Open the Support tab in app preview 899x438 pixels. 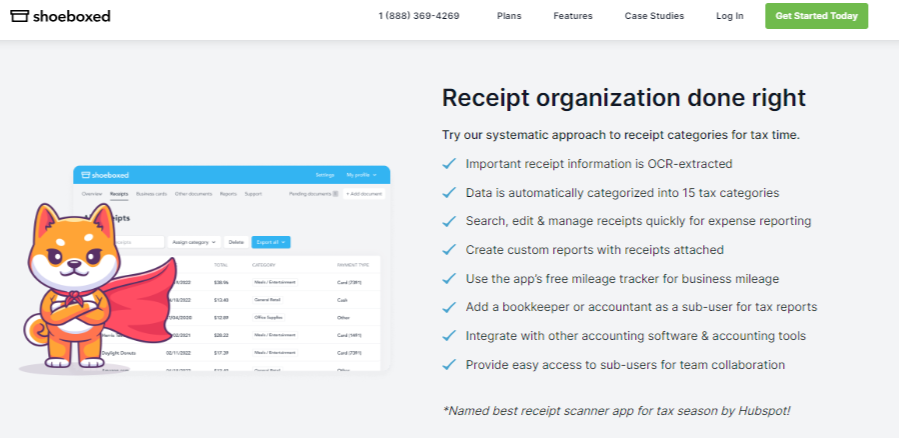pyautogui.click(x=253, y=194)
